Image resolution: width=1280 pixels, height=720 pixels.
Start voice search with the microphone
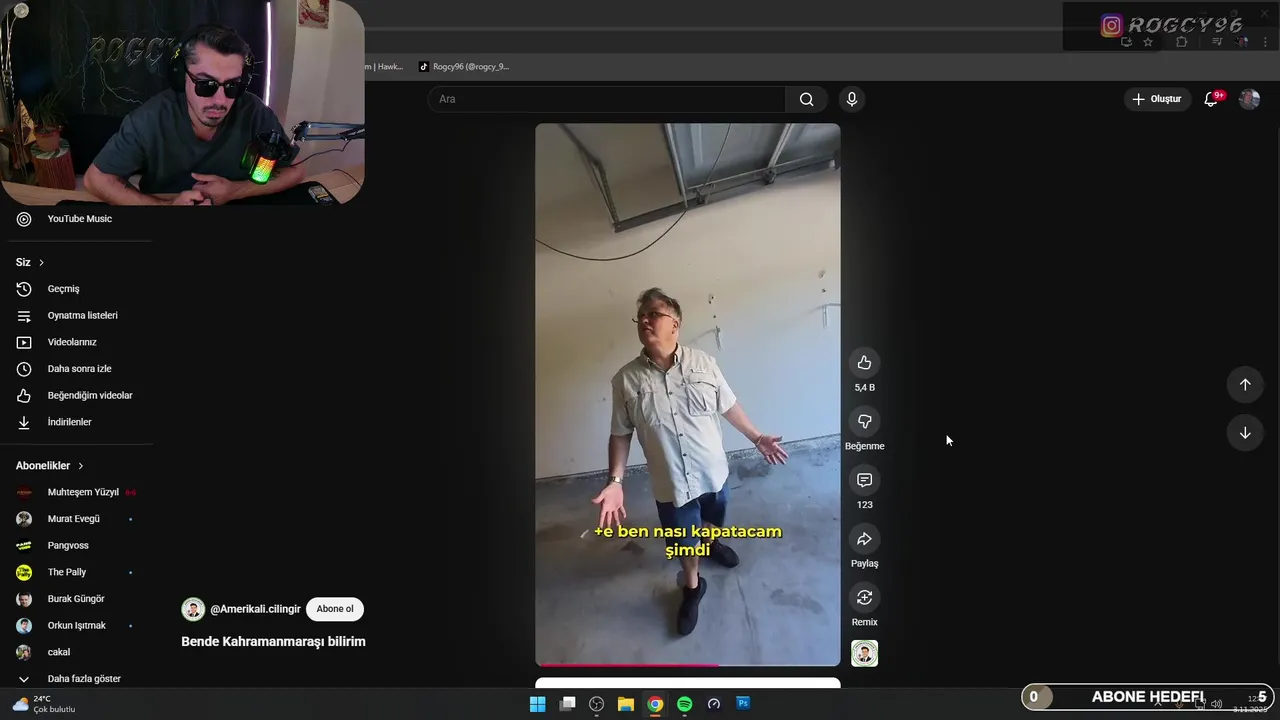coord(851,99)
